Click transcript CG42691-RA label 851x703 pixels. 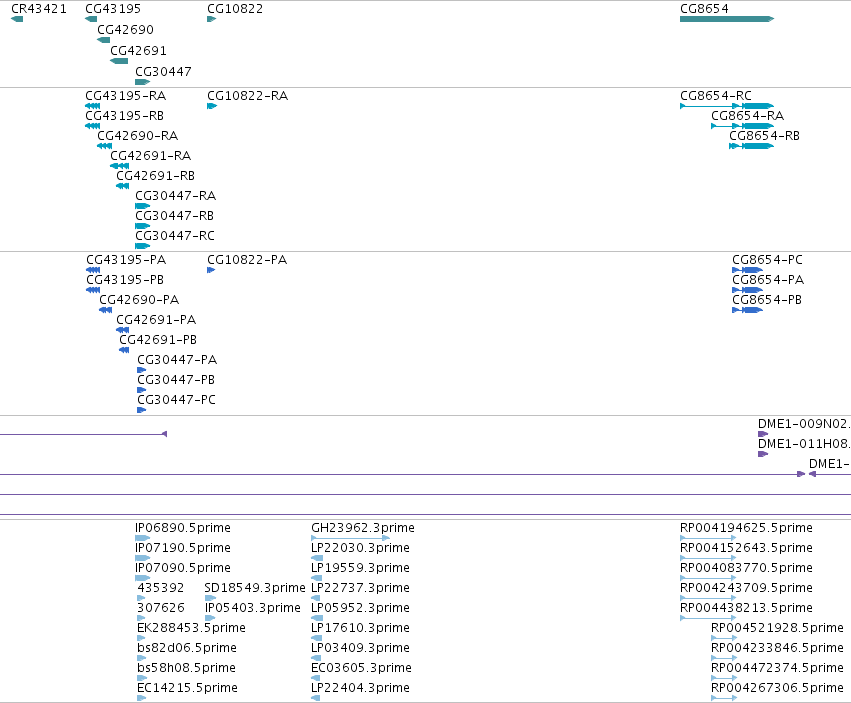tap(151, 156)
